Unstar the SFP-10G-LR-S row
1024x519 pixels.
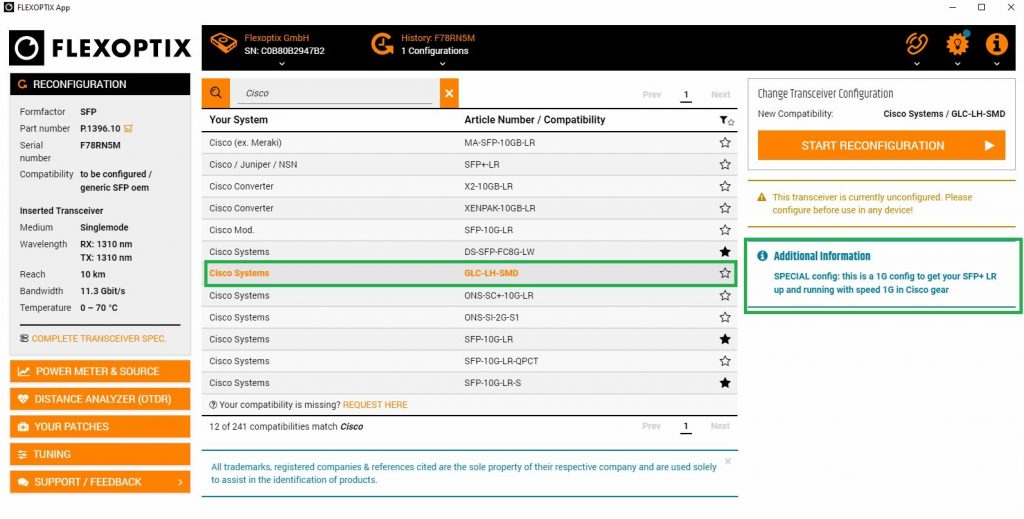click(725, 383)
